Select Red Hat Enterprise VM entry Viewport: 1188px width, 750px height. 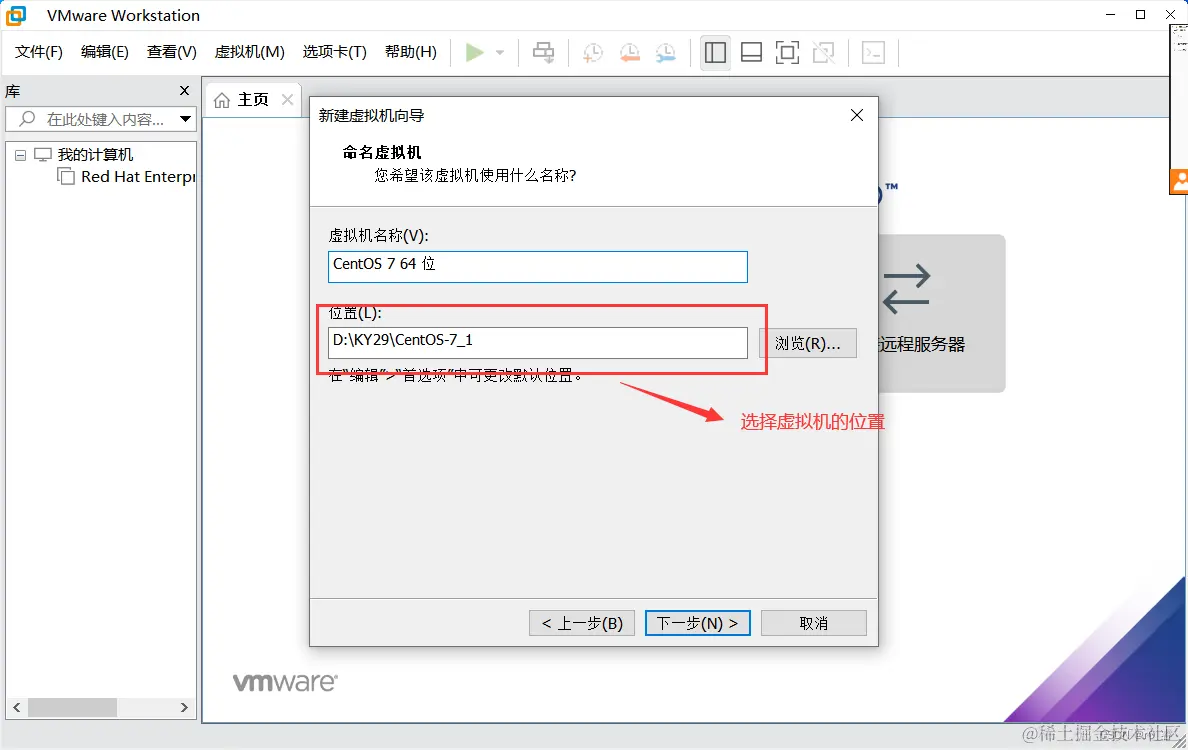pyautogui.click(x=138, y=177)
